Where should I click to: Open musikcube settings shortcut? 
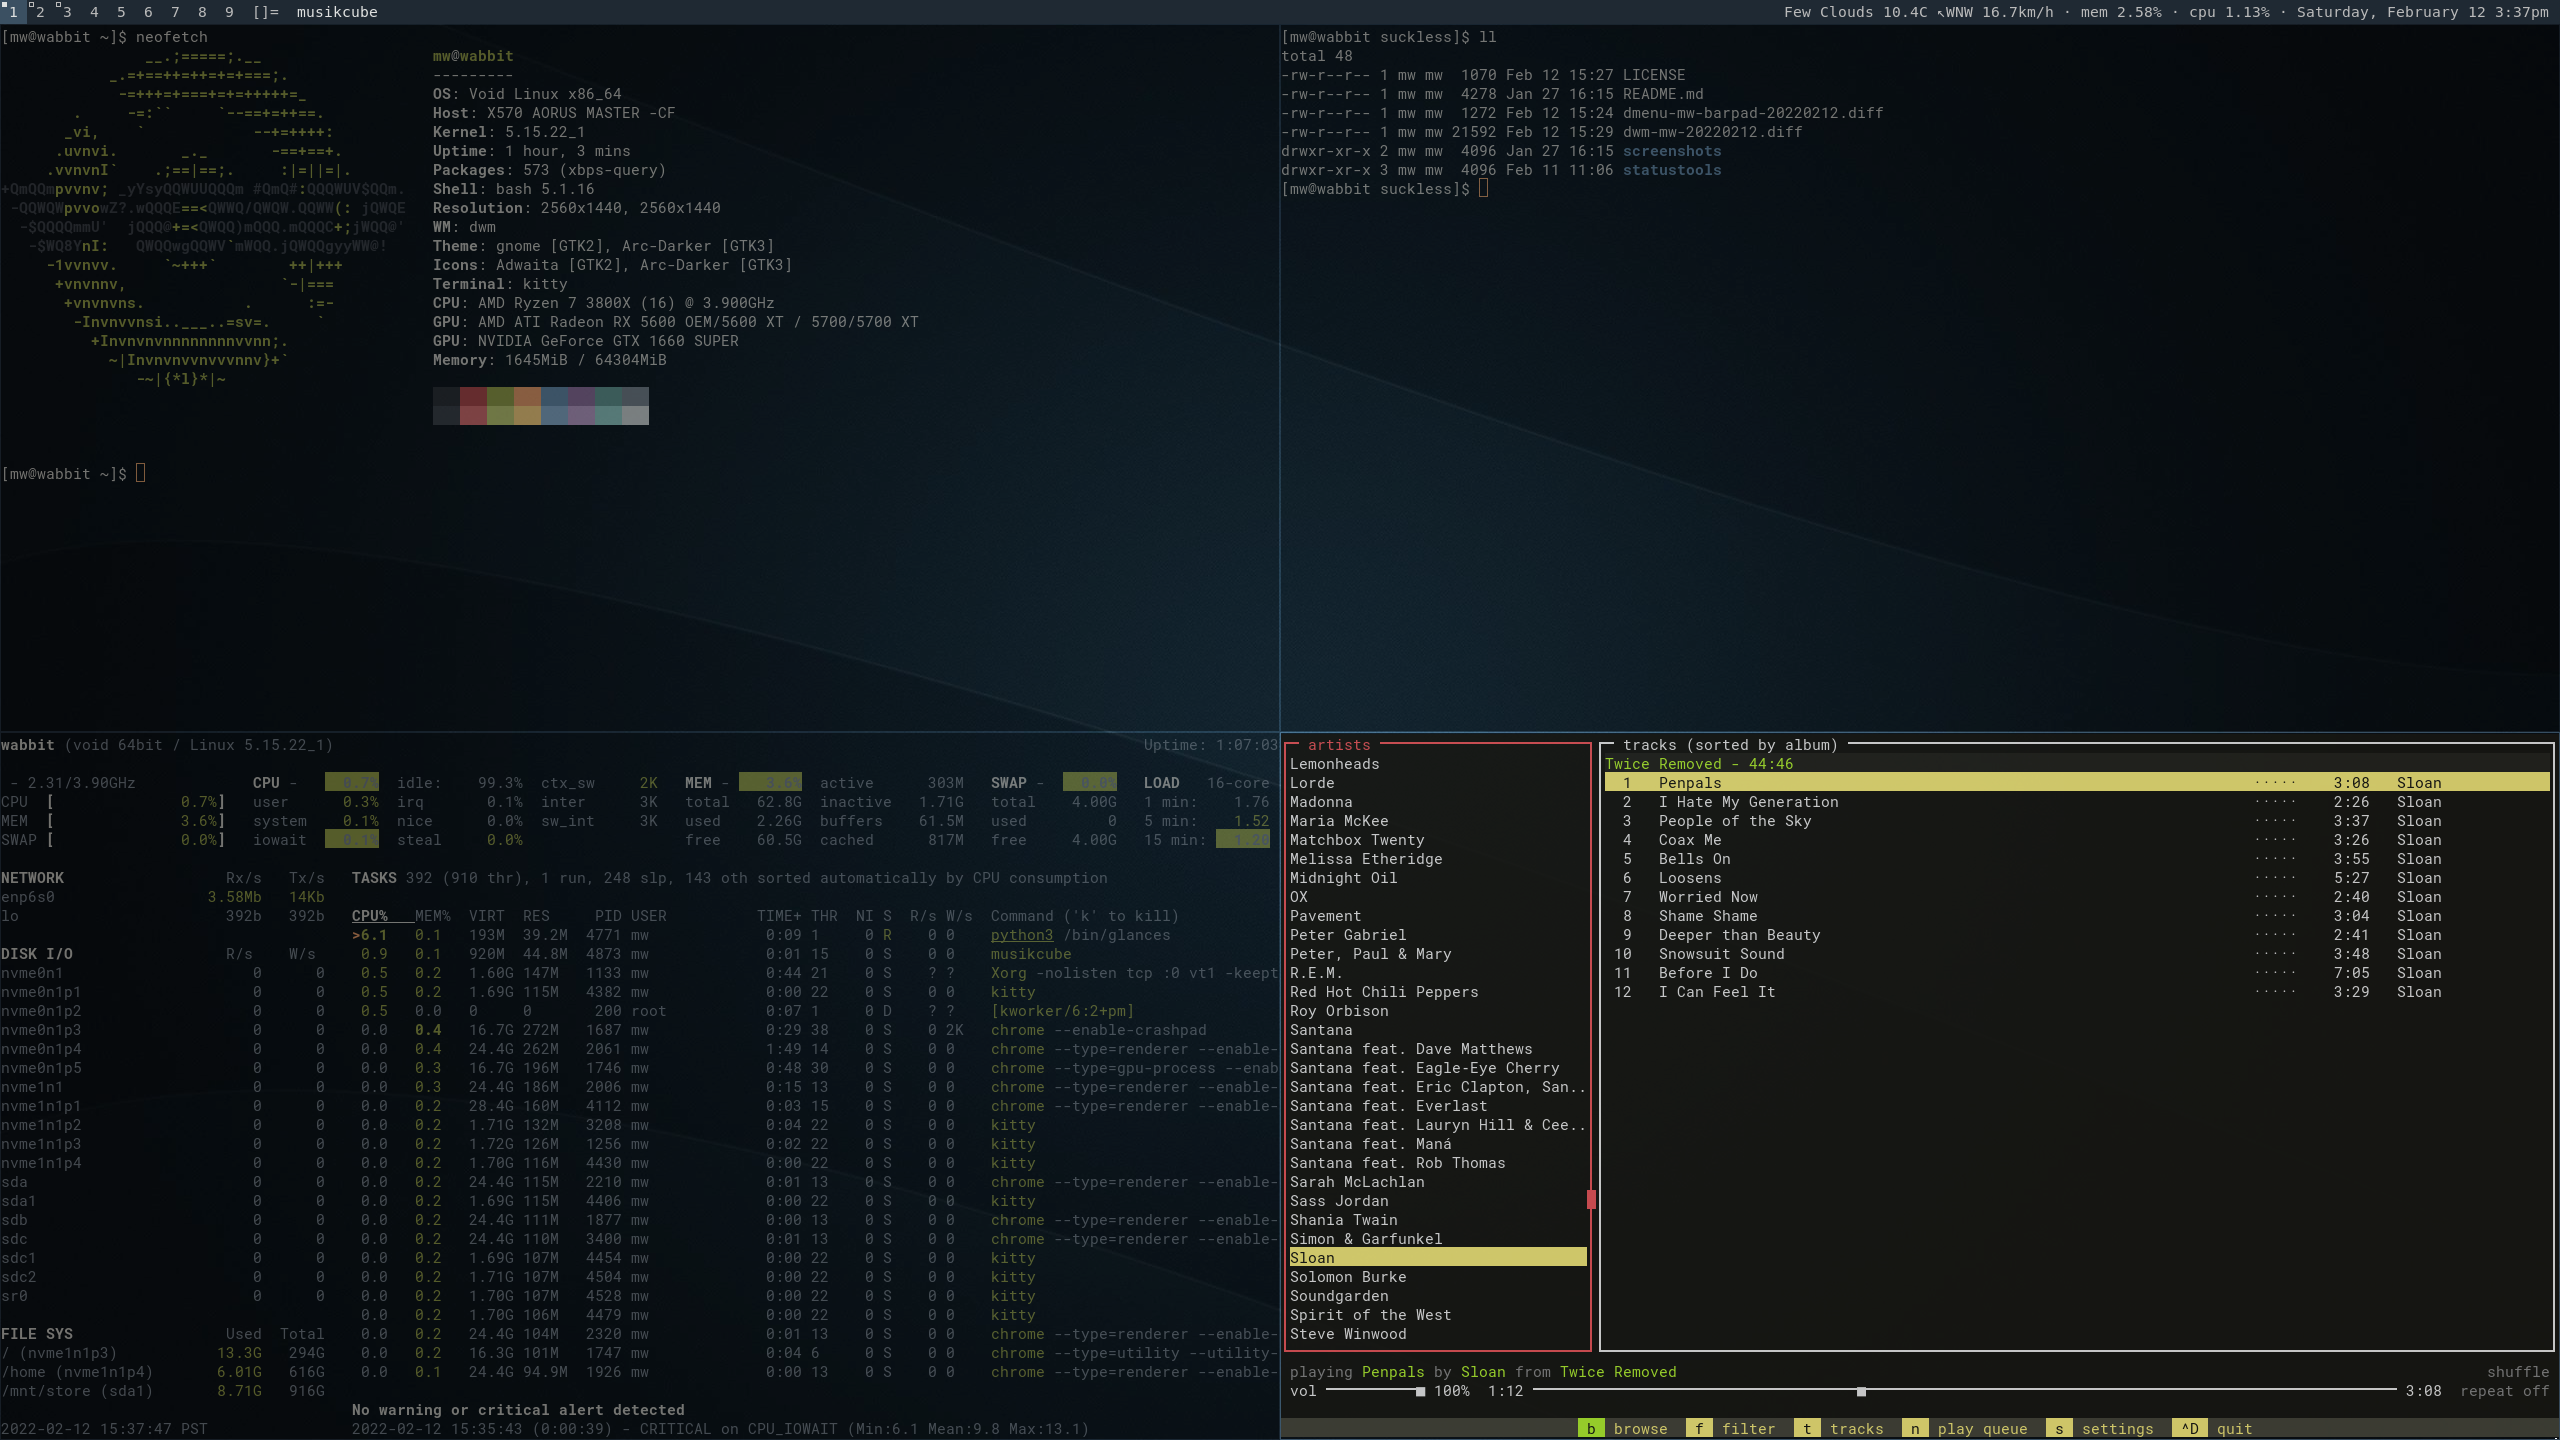(2100, 1429)
